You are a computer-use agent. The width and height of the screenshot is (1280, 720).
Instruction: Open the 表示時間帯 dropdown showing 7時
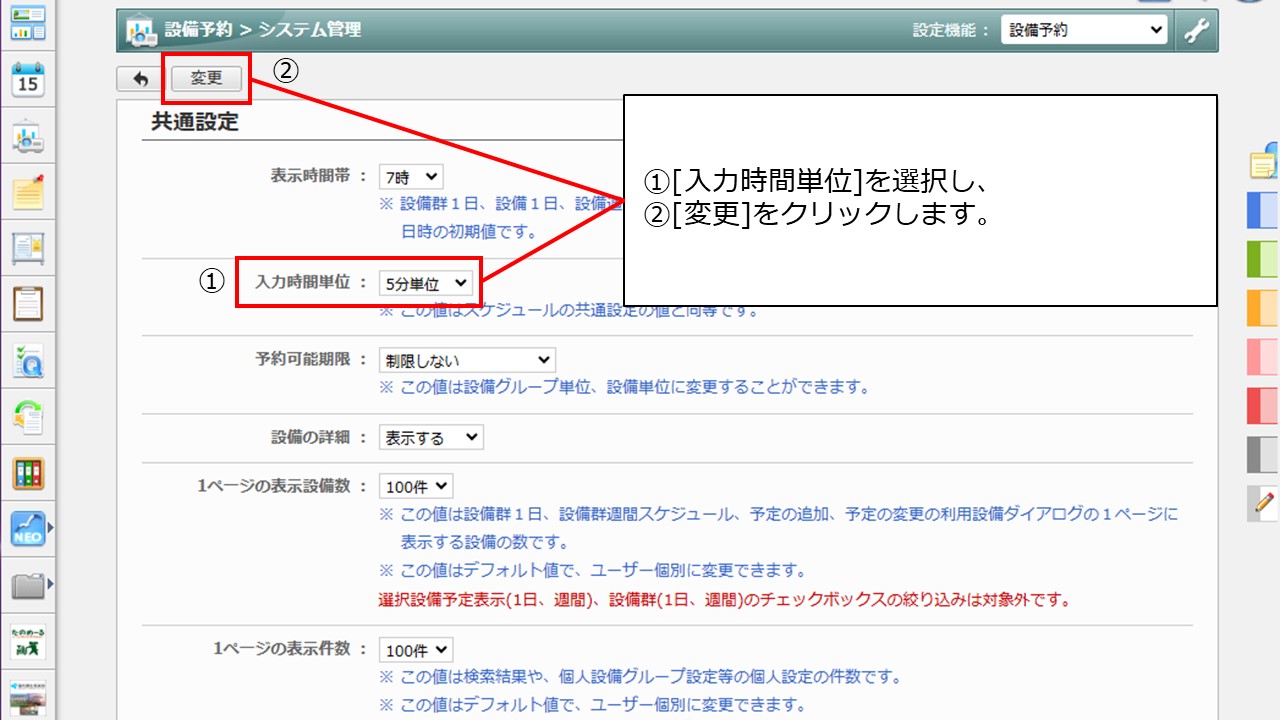tap(410, 177)
